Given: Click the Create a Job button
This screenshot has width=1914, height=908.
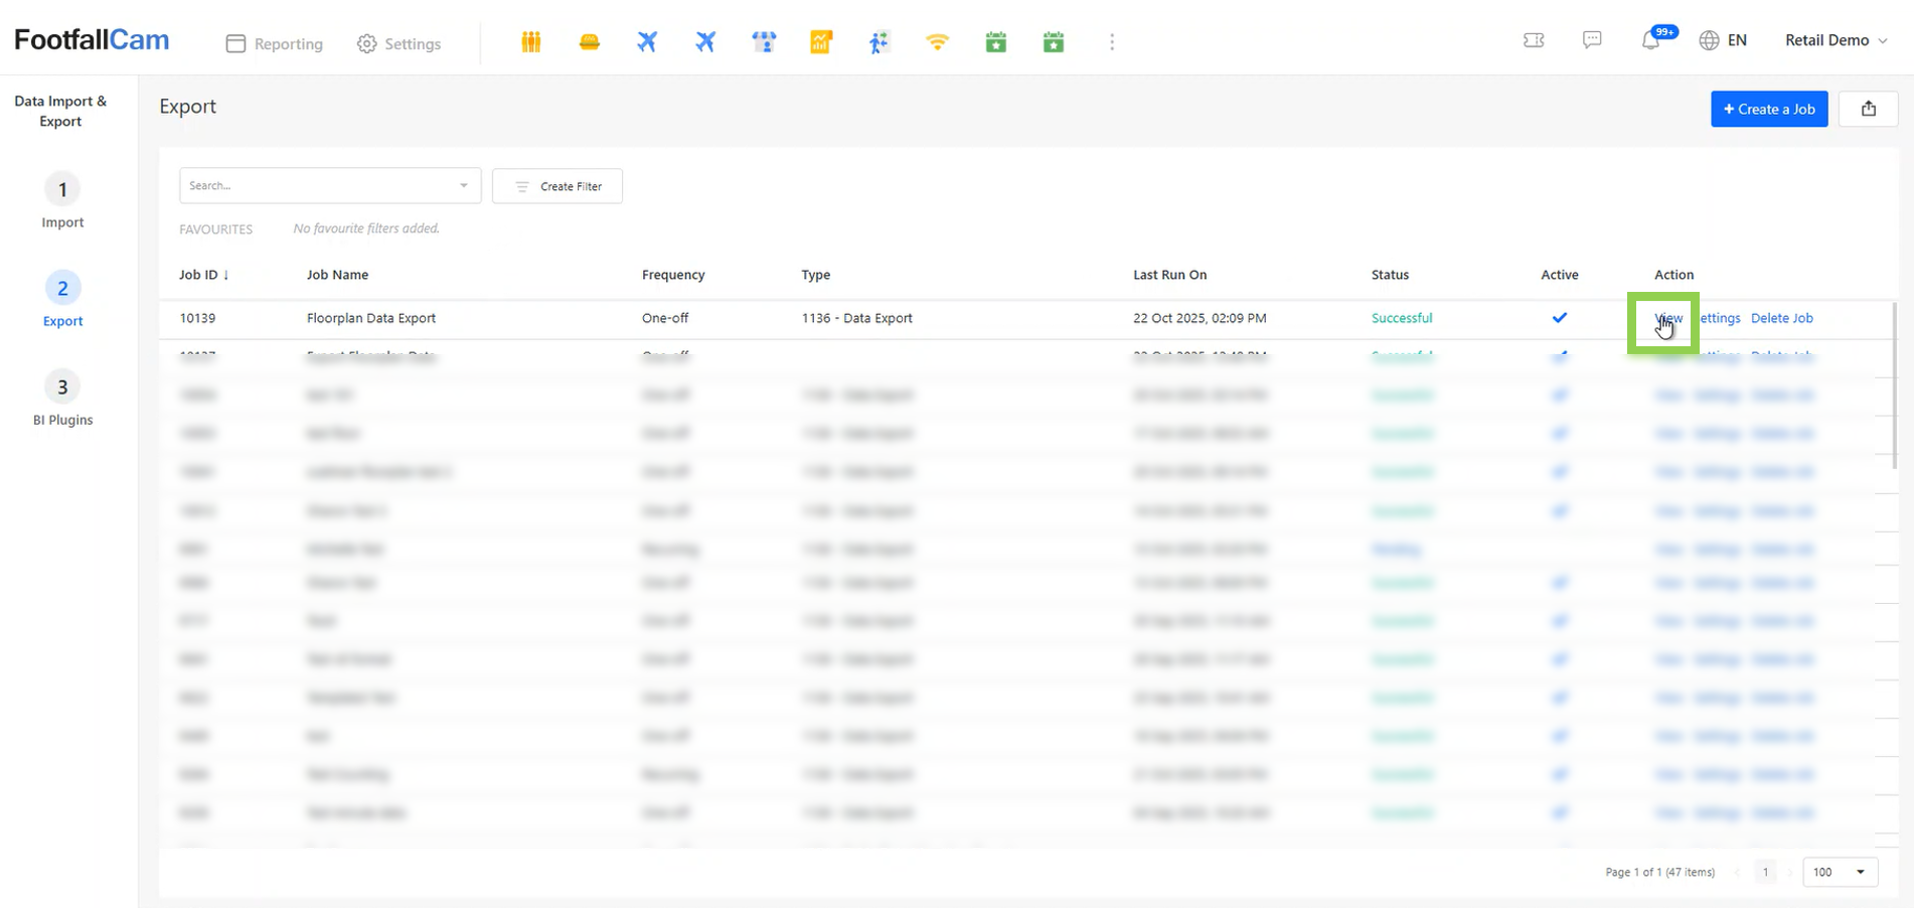Looking at the screenshot, I should [1768, 109].
